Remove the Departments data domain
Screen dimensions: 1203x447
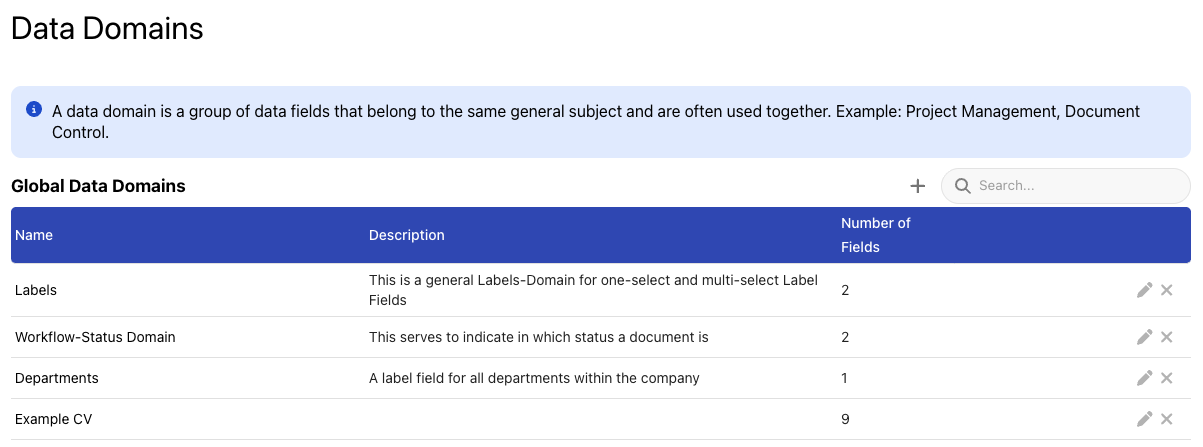click(1166, 378)
